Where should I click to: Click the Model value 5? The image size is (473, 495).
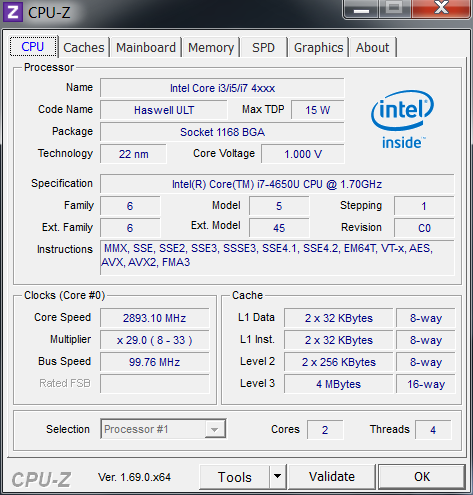(x=279, y=206)
